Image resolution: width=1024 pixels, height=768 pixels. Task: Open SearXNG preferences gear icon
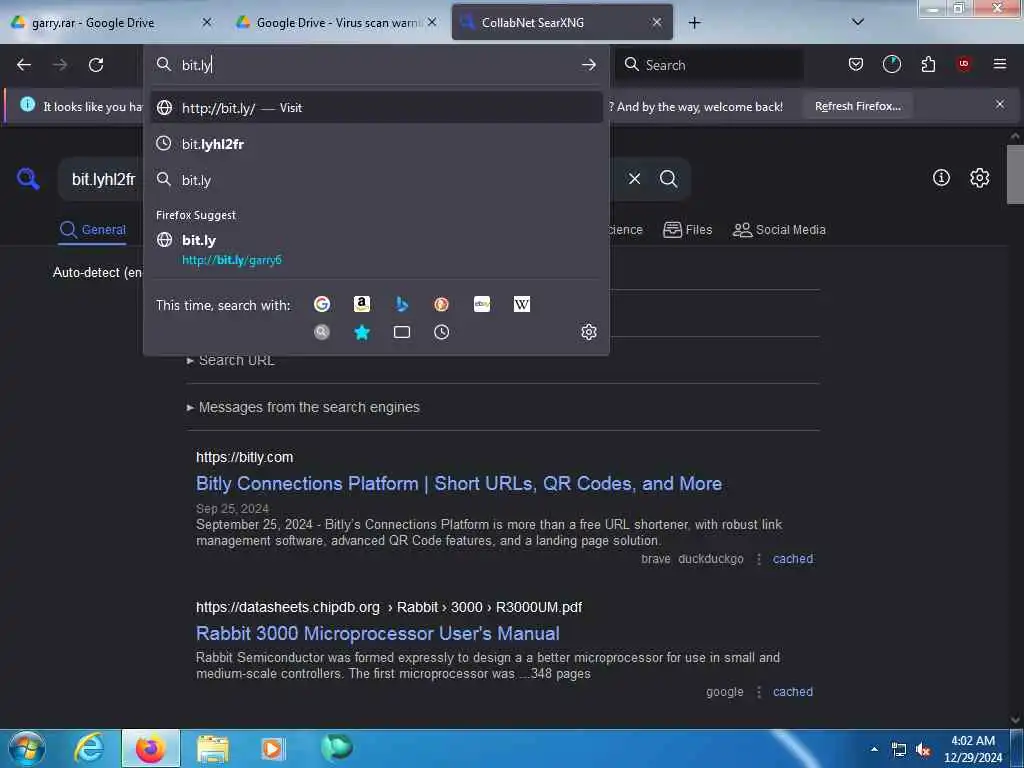pyautogui.click(x=979, y=178)
